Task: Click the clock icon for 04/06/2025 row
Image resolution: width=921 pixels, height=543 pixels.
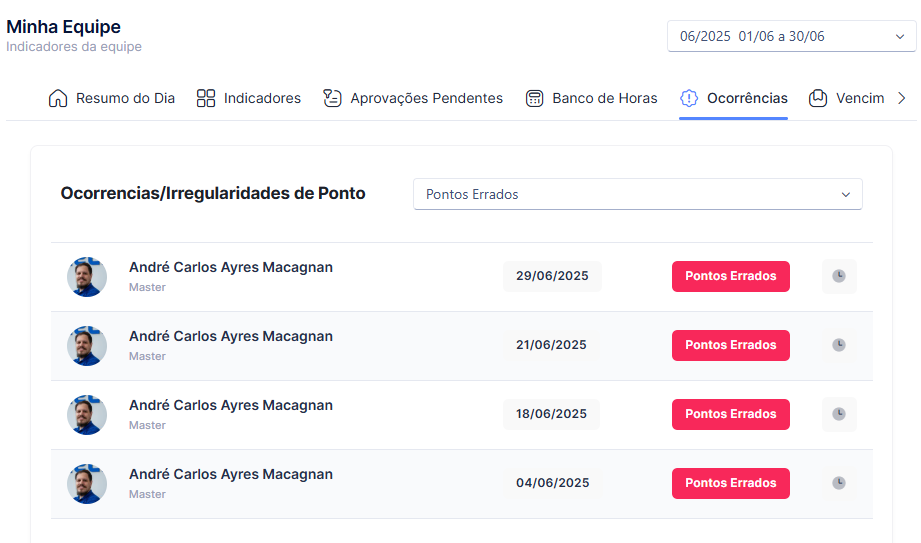Action: pyautogui.click(x=839, y=483)
